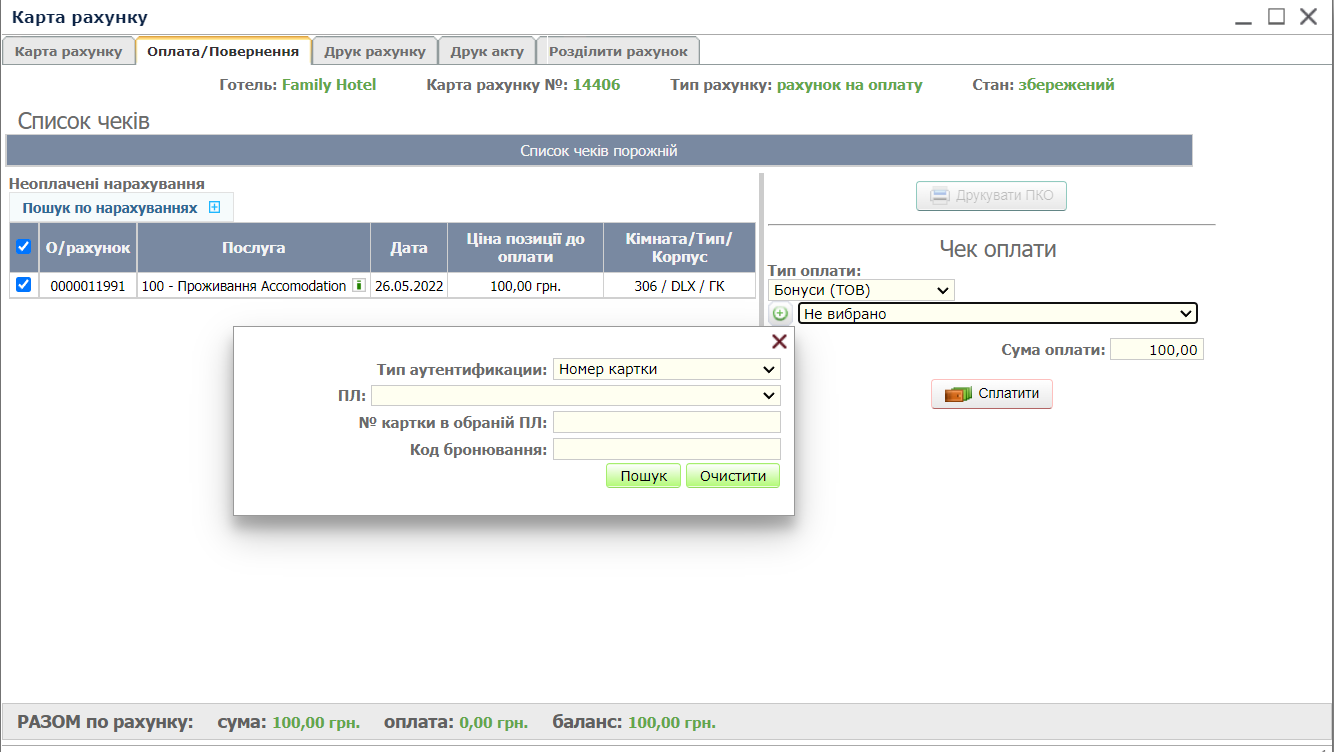Screen dimensions: 1334x752
Task: Click the money icon on Сплатити button
Action: pos(958,394)
